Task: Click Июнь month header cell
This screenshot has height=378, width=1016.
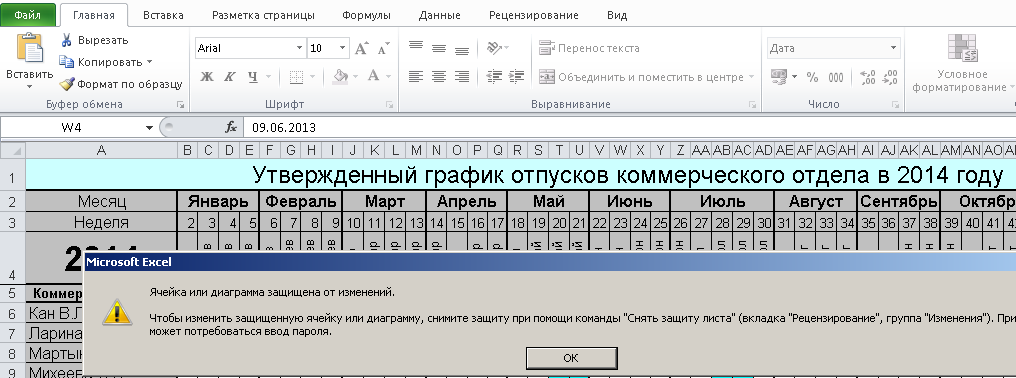Action: [x=629, y=201]
